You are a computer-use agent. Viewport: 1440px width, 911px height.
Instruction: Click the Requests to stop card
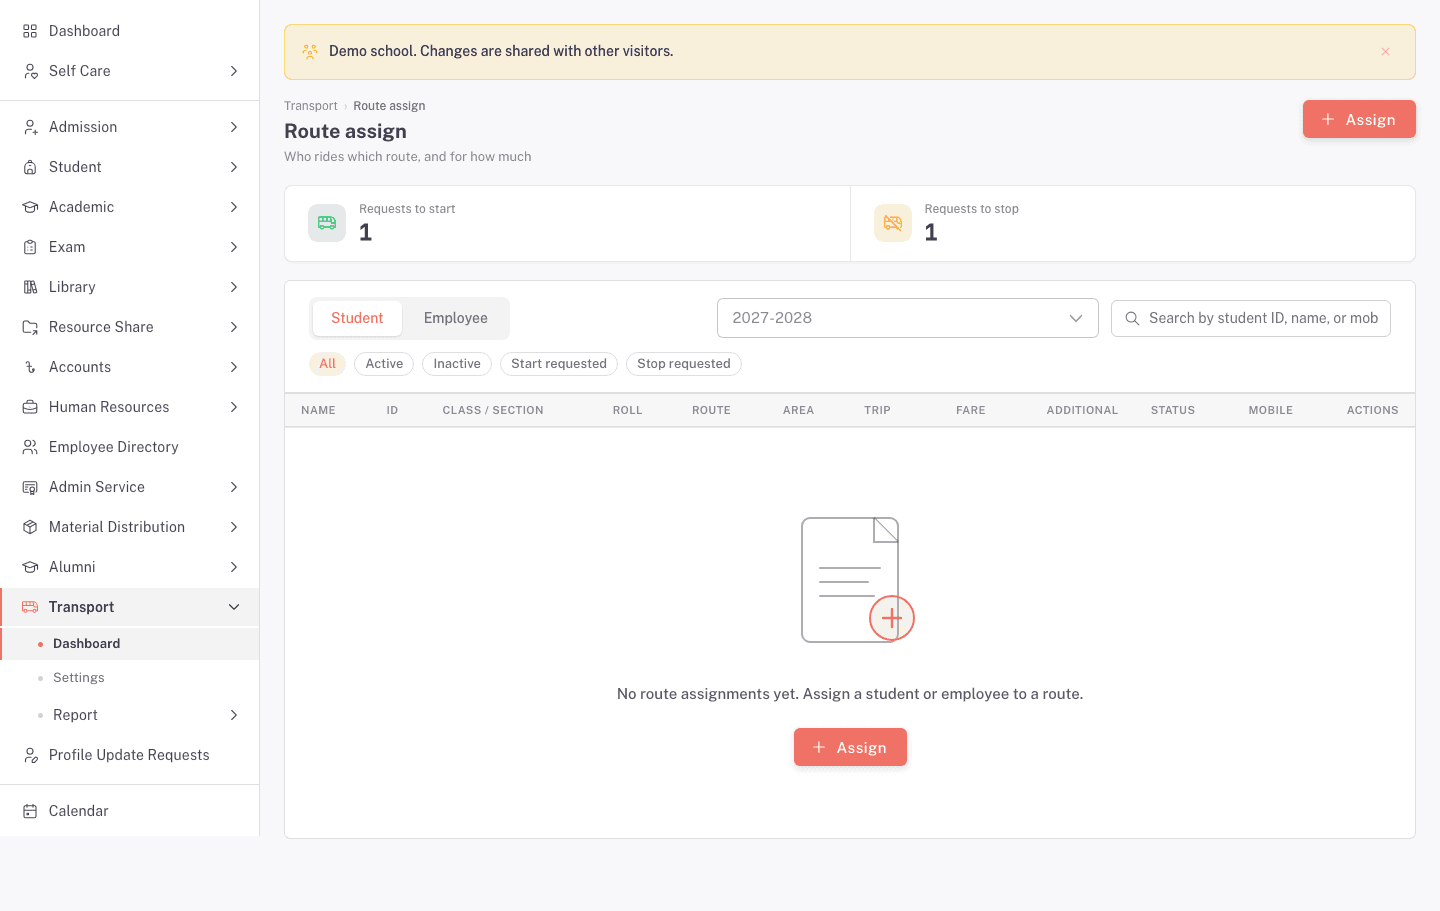tap(1133, 223)
